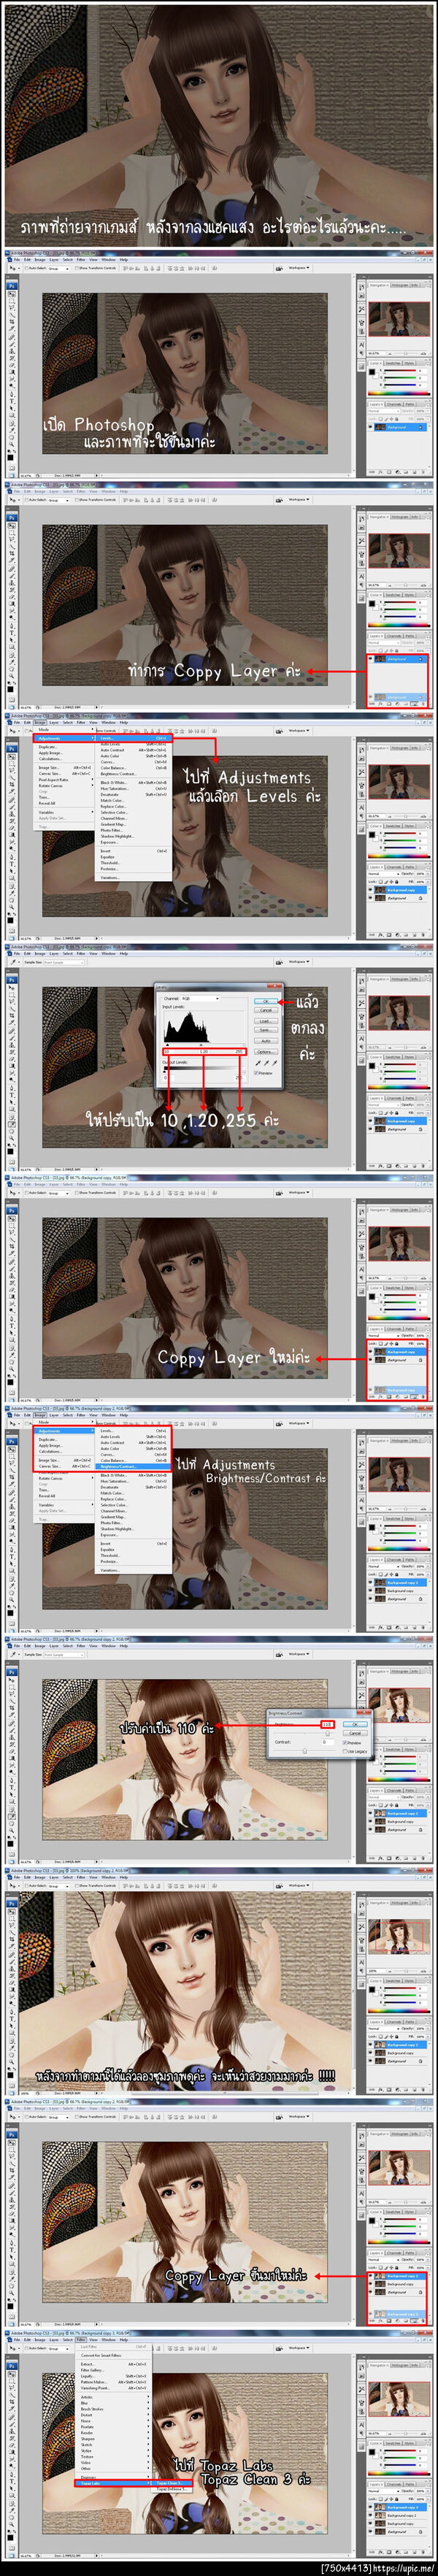Open https://upic.me/ link at bottom

(x=405, y=2568)
